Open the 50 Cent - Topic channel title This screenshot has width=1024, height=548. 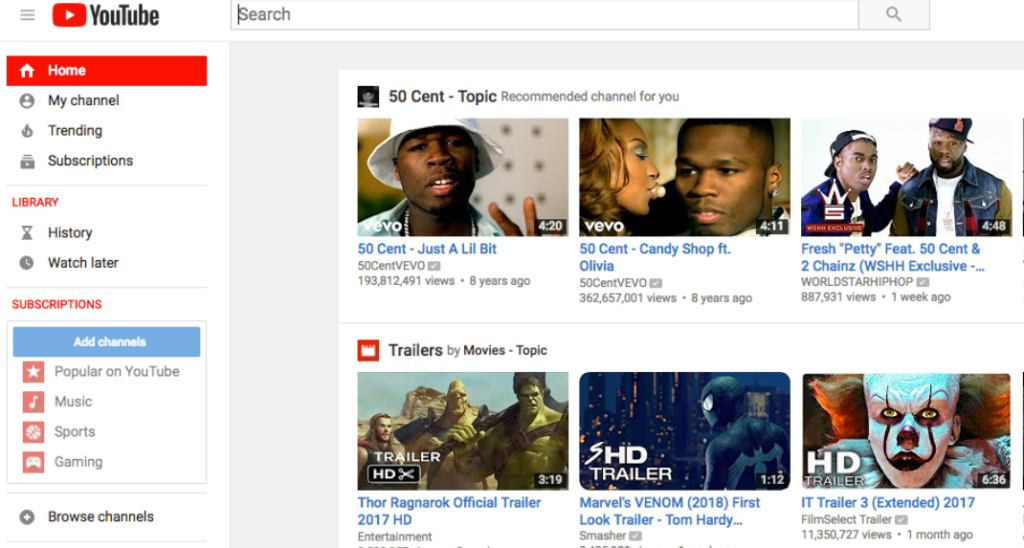click(443, 97)
